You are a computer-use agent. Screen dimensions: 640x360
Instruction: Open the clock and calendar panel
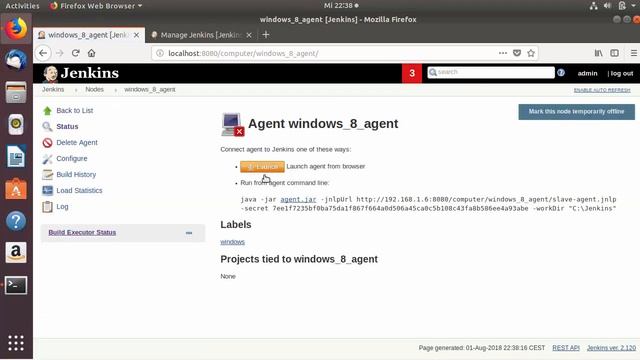(x=341, y=6)
